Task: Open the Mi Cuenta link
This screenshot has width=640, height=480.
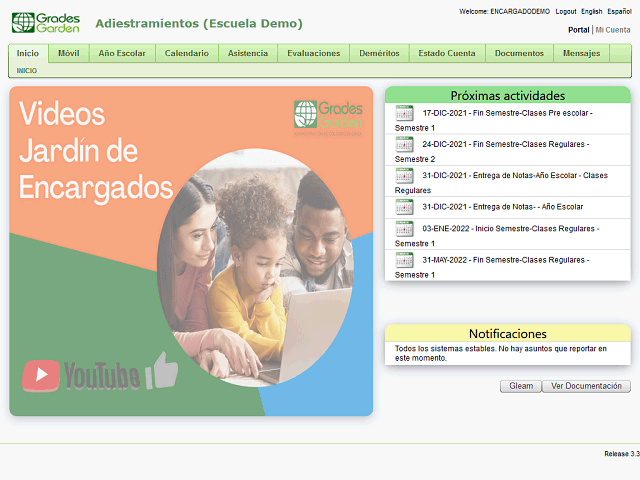Action: 613,30
